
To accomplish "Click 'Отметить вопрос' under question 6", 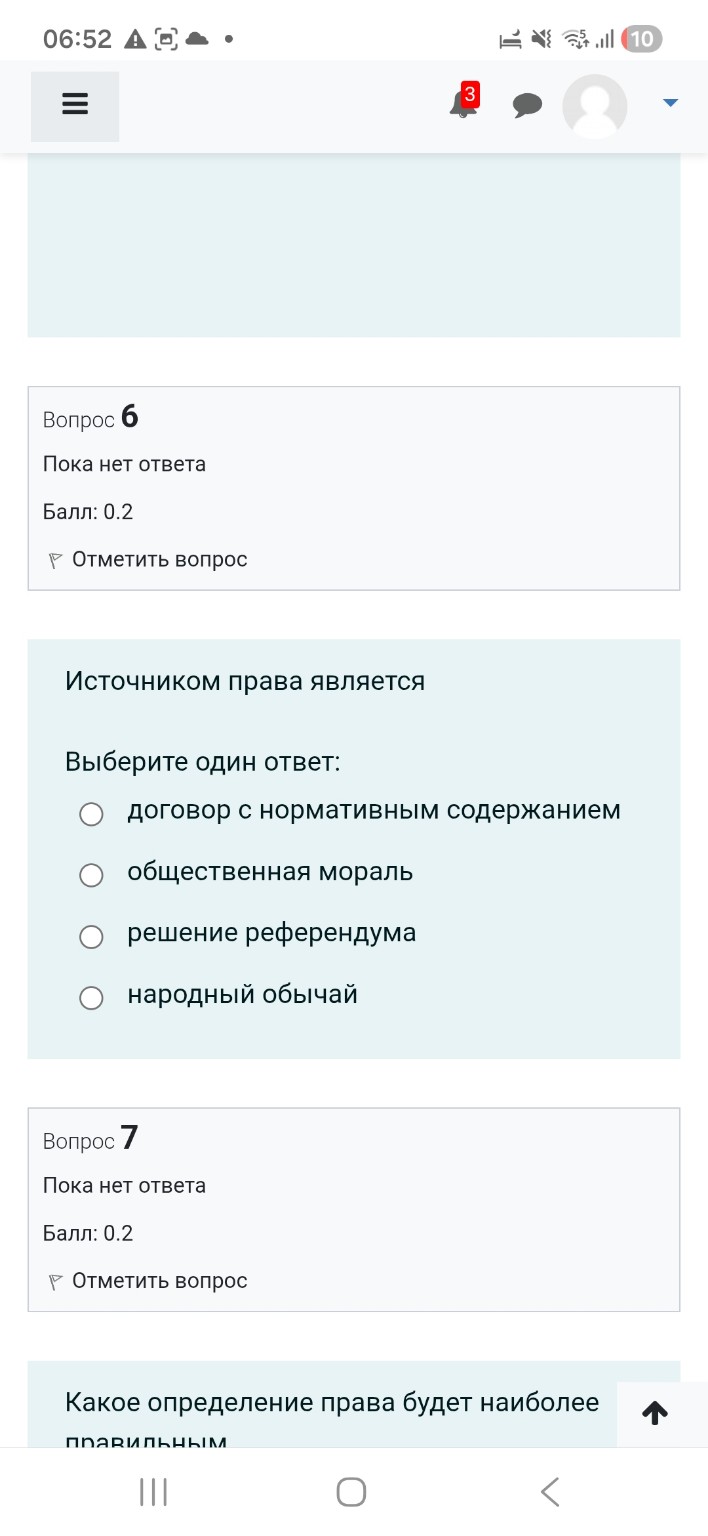I will pos(160,559).
